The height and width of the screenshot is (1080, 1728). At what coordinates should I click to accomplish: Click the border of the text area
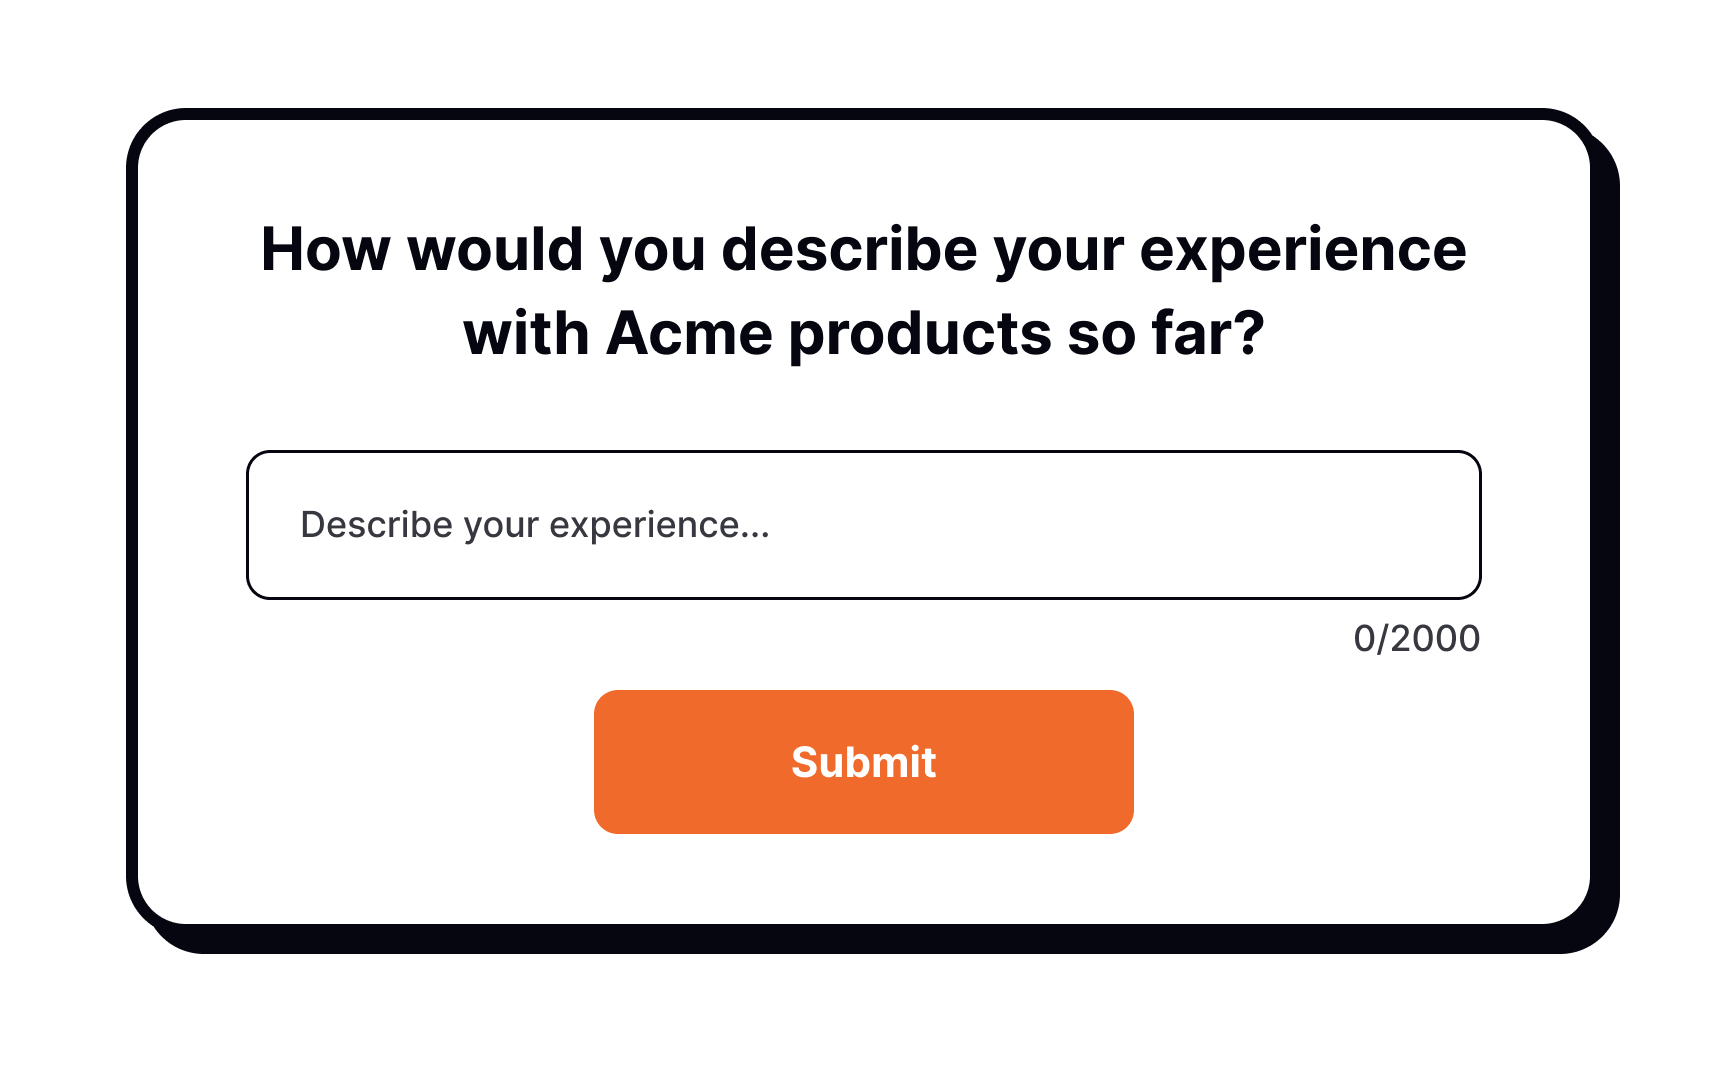tap(864, 452)
